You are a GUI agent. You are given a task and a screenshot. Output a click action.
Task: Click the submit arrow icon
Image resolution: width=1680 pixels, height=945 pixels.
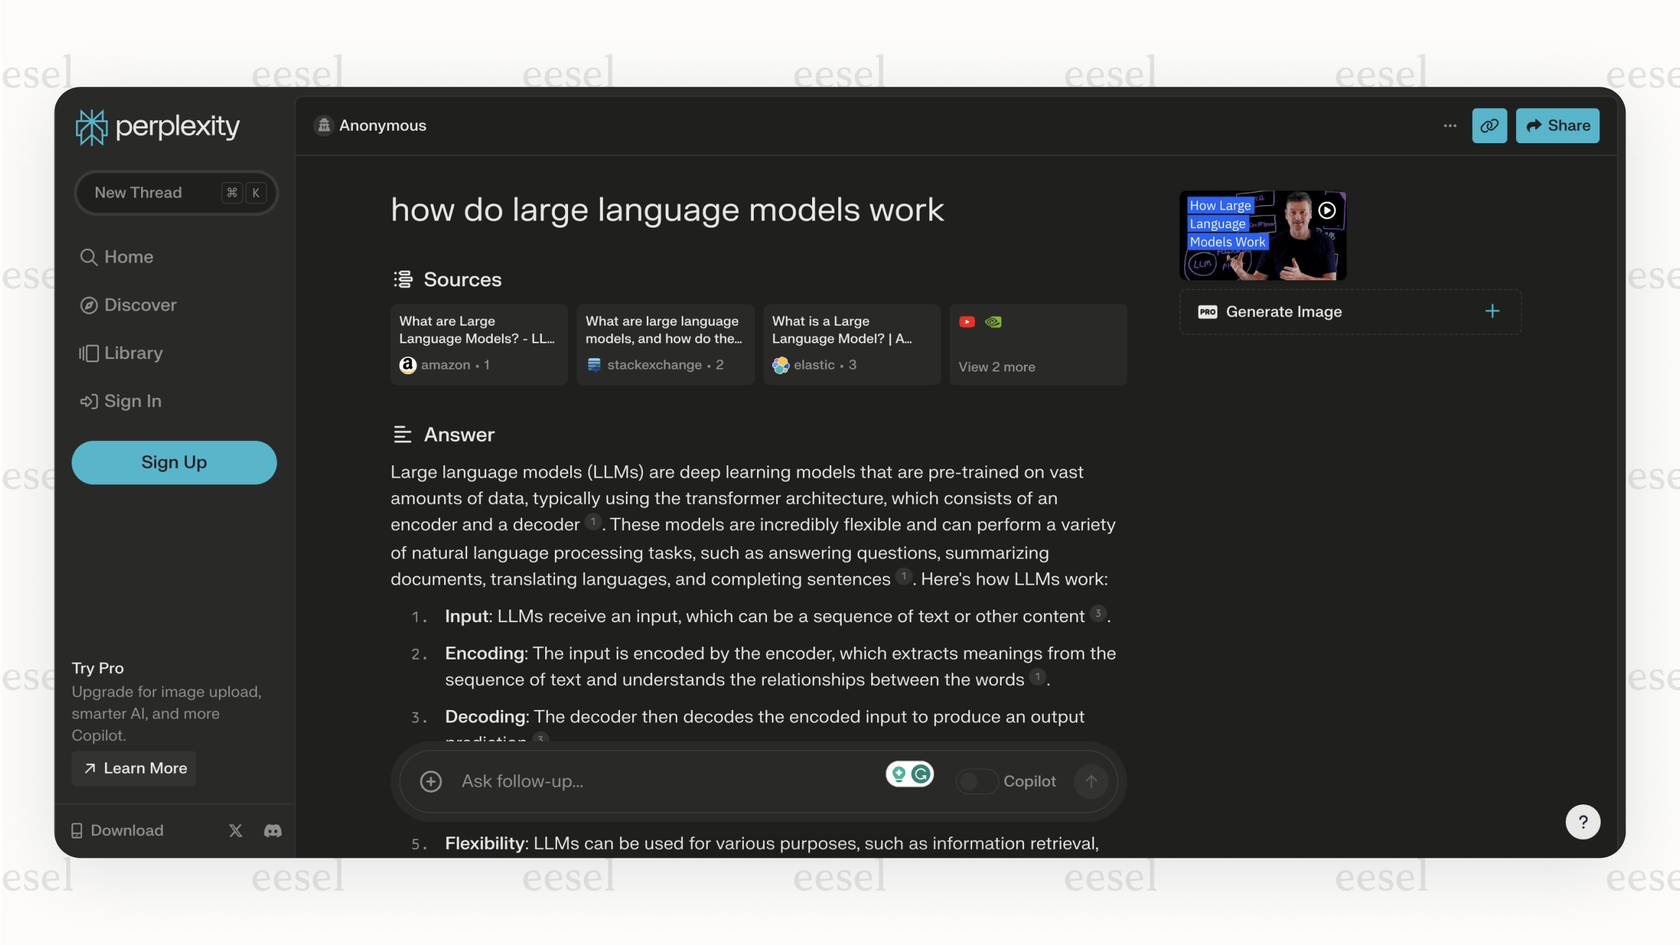pyautogui.click(x=1091, y=781)
